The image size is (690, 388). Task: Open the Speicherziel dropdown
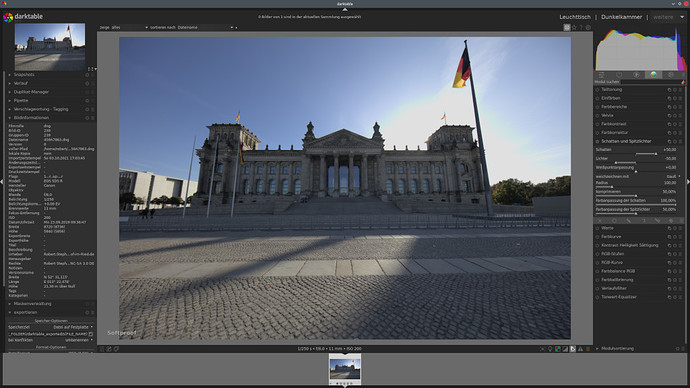pos(51,327)
